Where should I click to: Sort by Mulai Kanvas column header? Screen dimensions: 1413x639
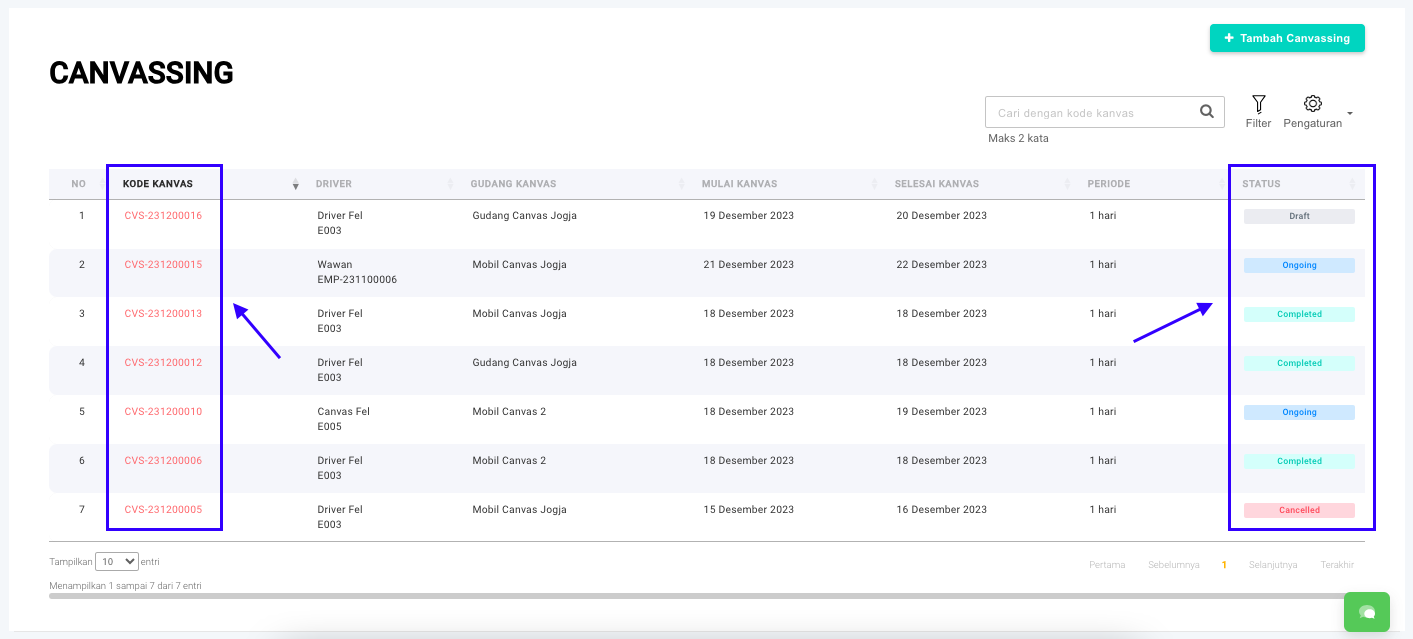(x=739, y=184)
